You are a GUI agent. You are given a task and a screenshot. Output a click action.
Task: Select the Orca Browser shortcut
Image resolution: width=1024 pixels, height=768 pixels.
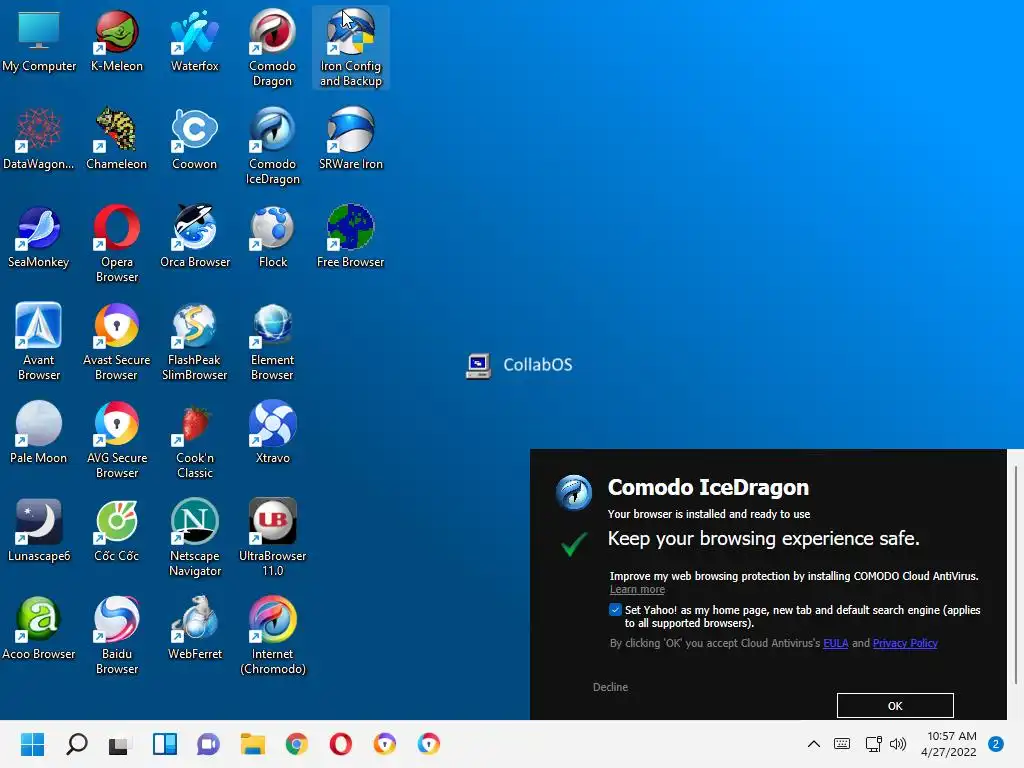(x=195, y=236)
